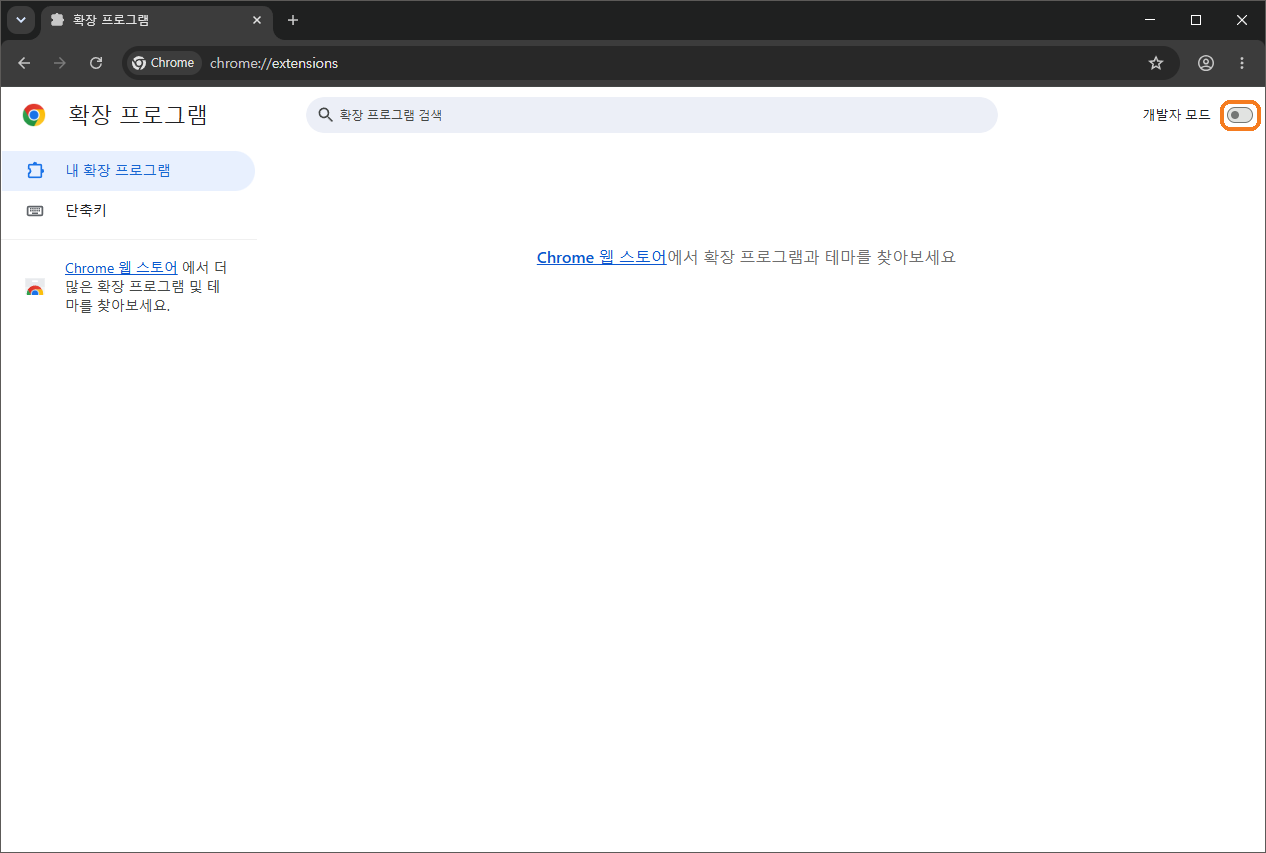Image resolution: width=1266 pixels, height=853 pixels.
Task: Click the magnifier icon in search box
Action: click(325, 115)
